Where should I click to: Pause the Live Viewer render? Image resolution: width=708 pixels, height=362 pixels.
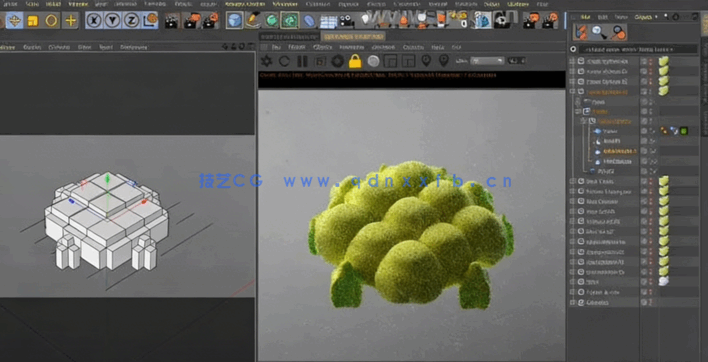(302, 61)
